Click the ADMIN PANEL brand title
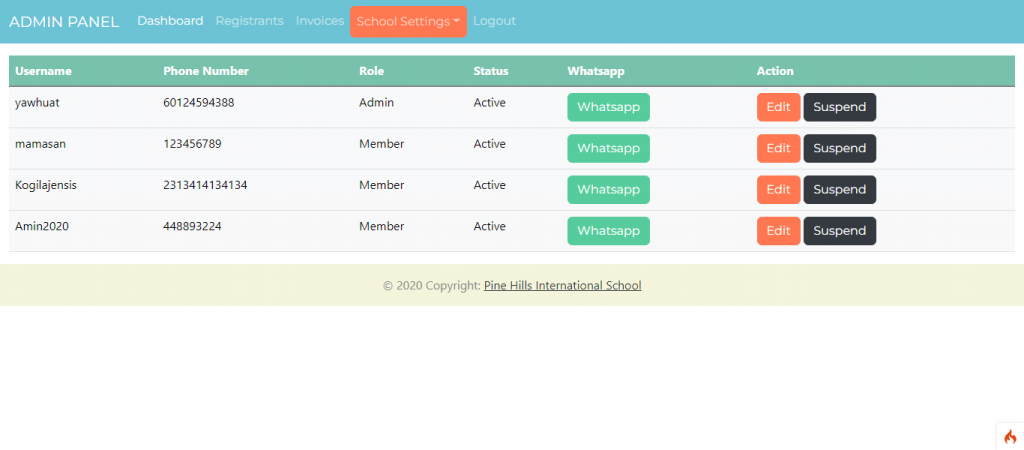Image resolution: width=1024 pixels, height=450 pixels. point(64,22)
